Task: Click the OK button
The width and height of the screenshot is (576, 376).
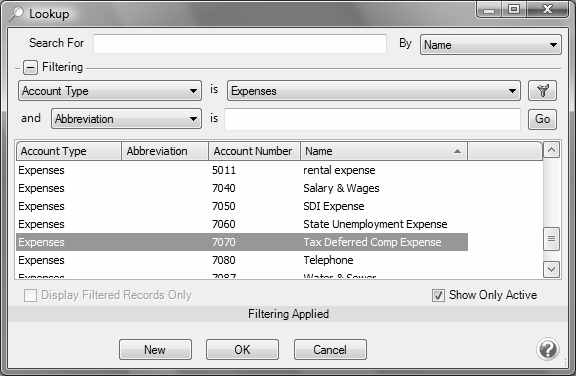Action: tap(242, 349)
